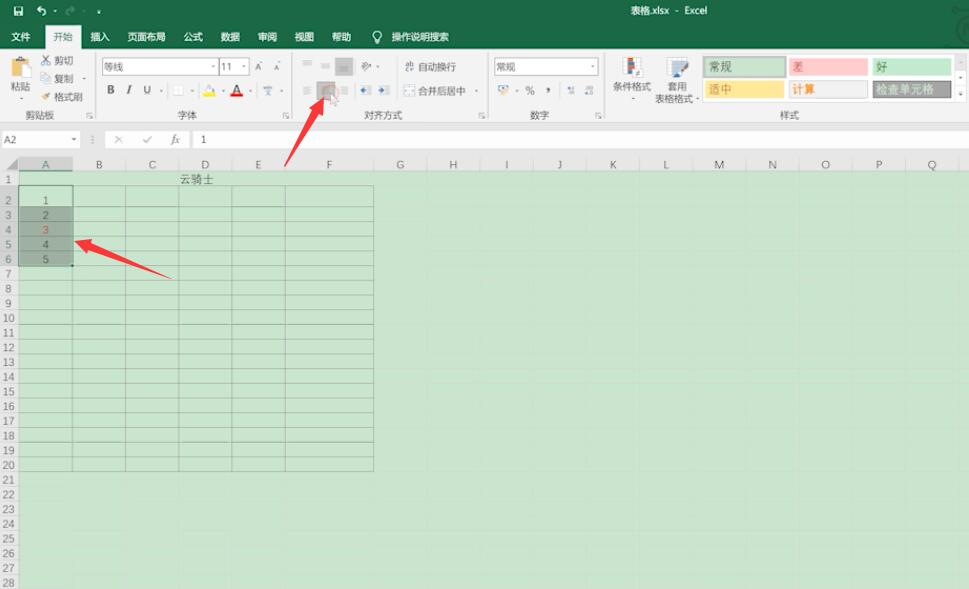Open the Merge and Center dropdown arrow
Viewport: 969px width, 589px height.
[x=476, y=91]
